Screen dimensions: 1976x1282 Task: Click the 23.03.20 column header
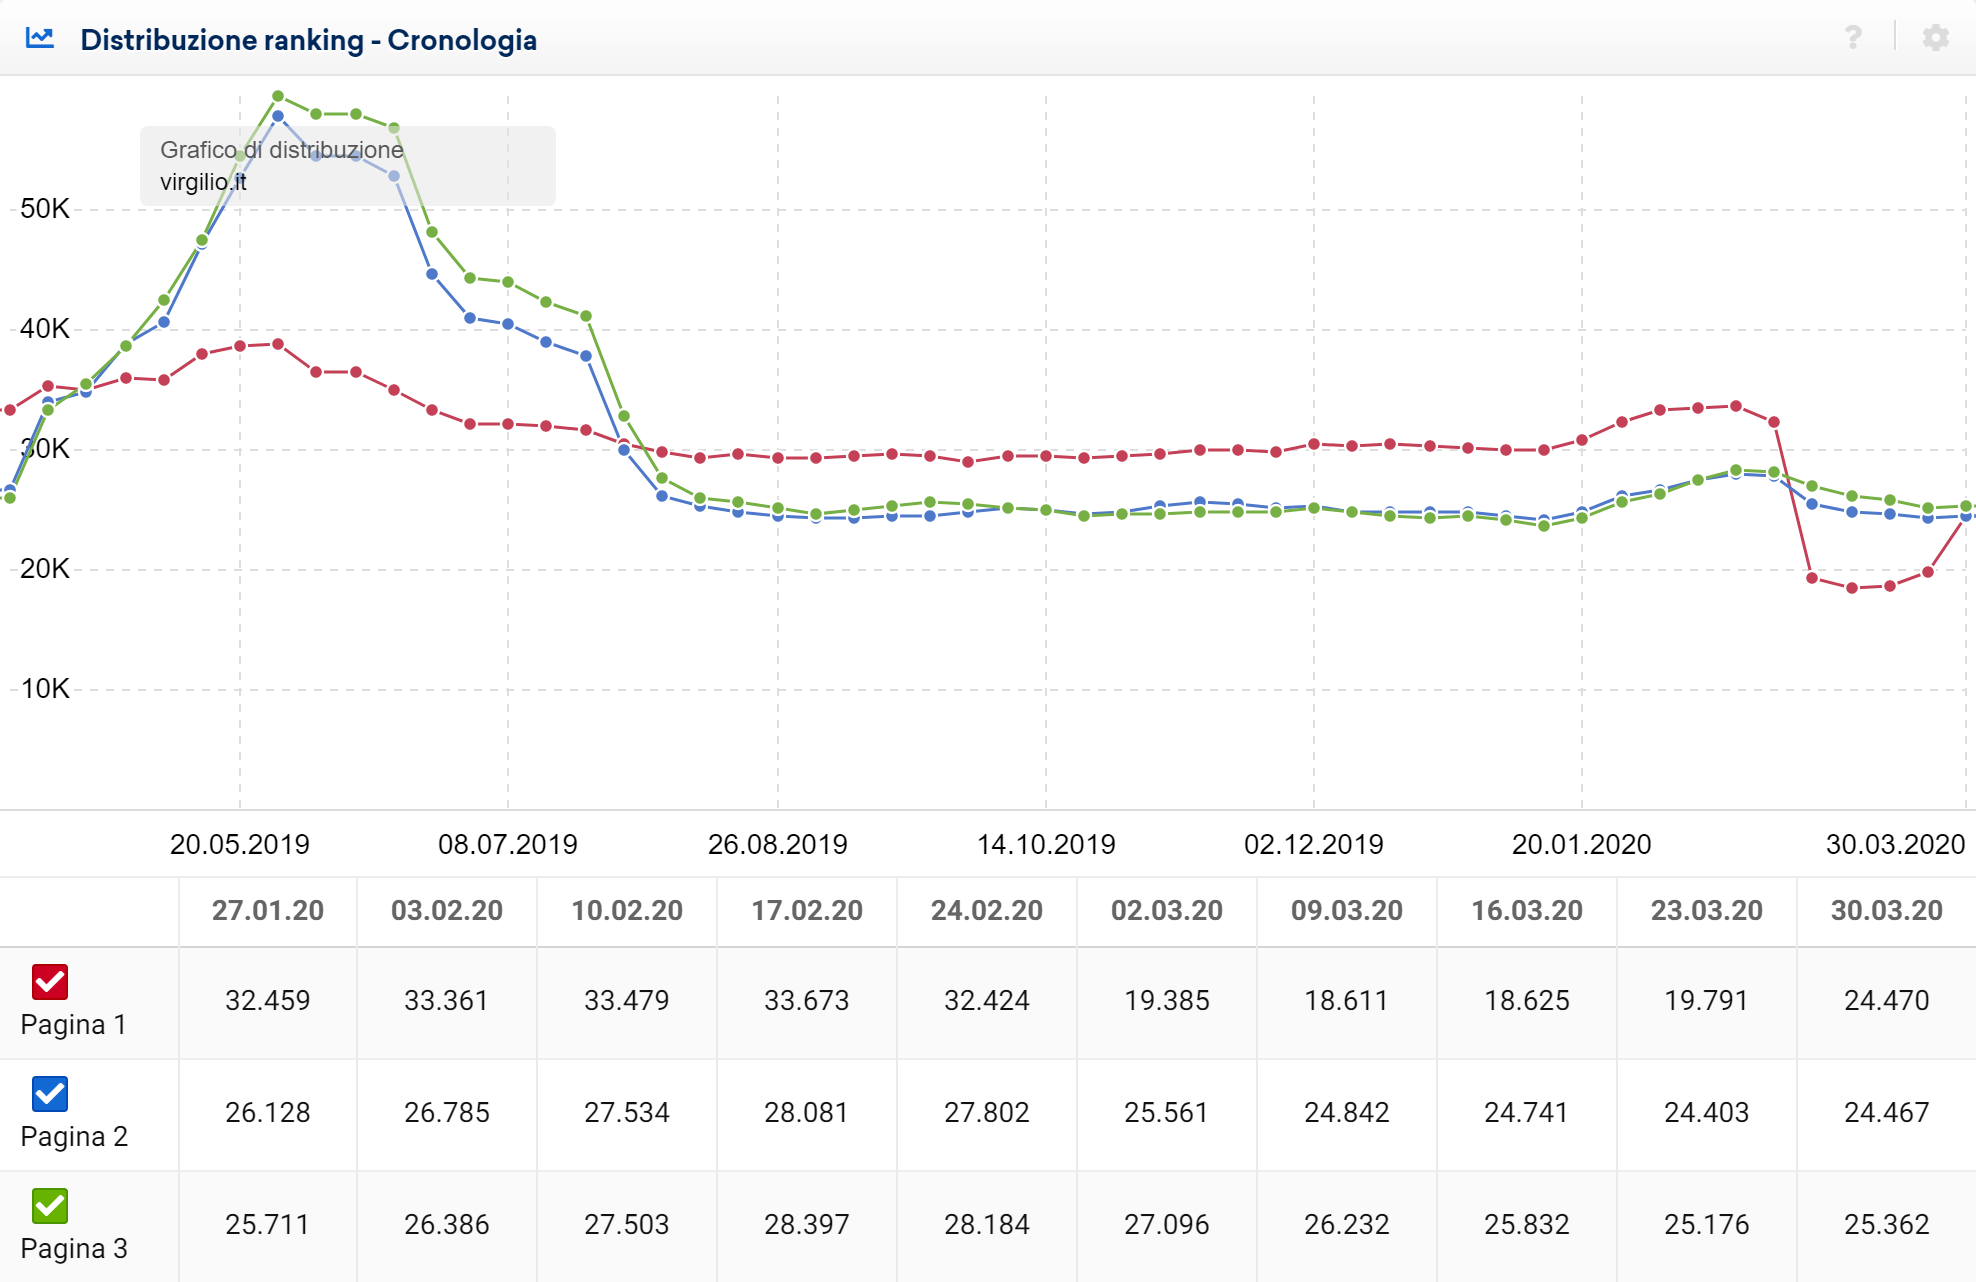point(1707,911)
